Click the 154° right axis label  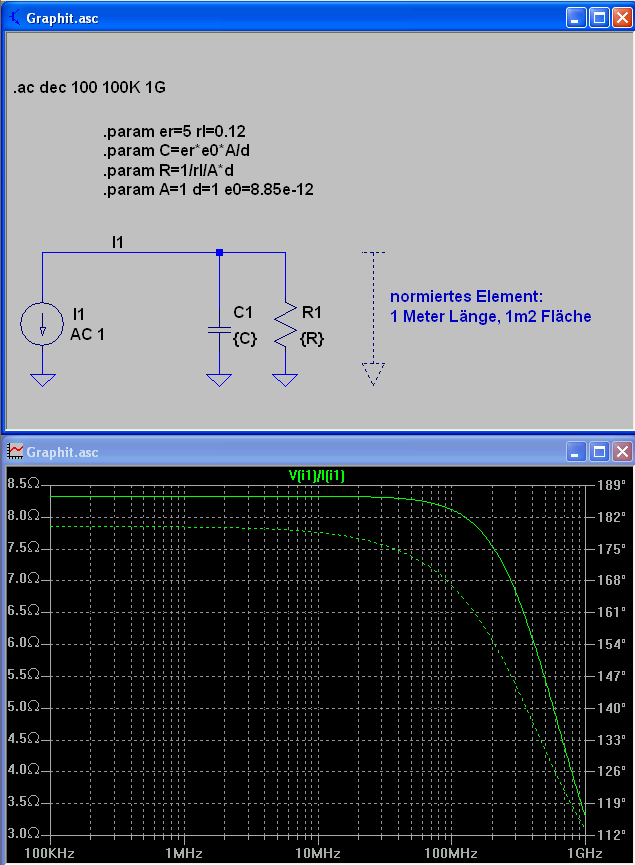coord(612,644)
